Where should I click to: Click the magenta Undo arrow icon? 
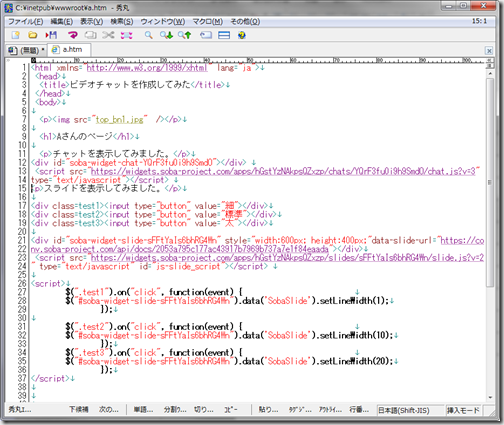point(73,35)
